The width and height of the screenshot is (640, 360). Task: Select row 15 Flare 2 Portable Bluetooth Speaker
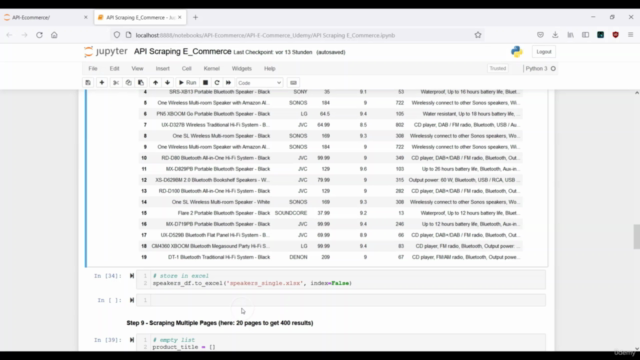pos(331,213)
